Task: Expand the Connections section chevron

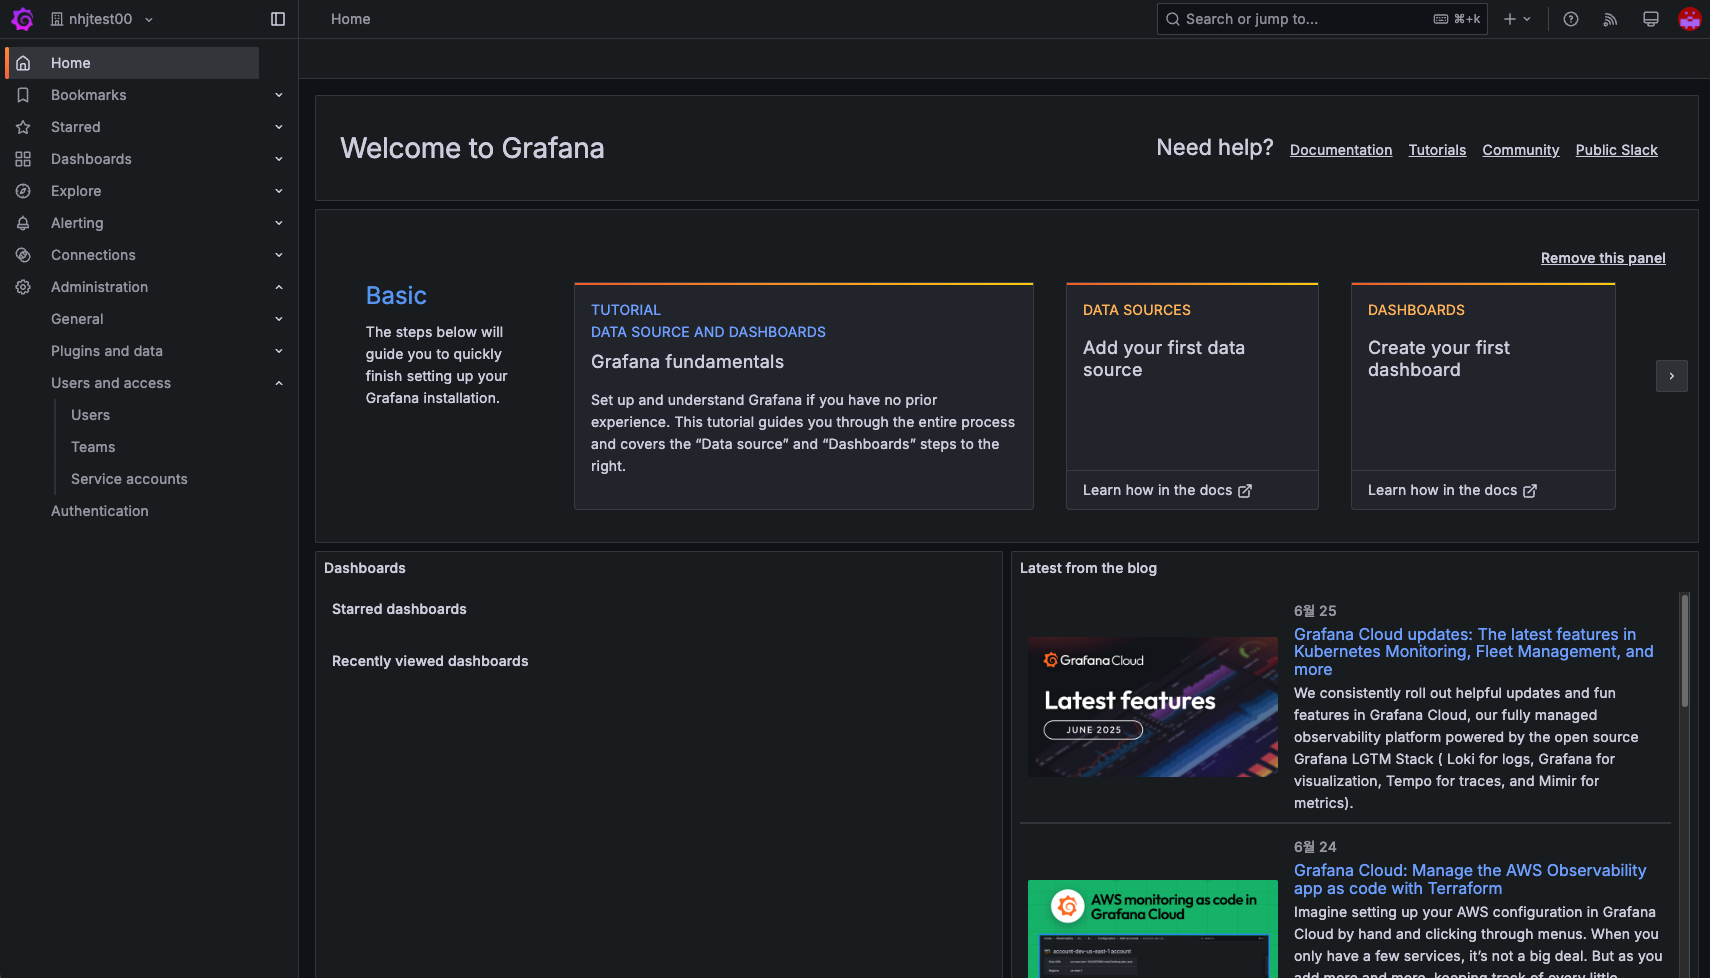Action: 279,255
